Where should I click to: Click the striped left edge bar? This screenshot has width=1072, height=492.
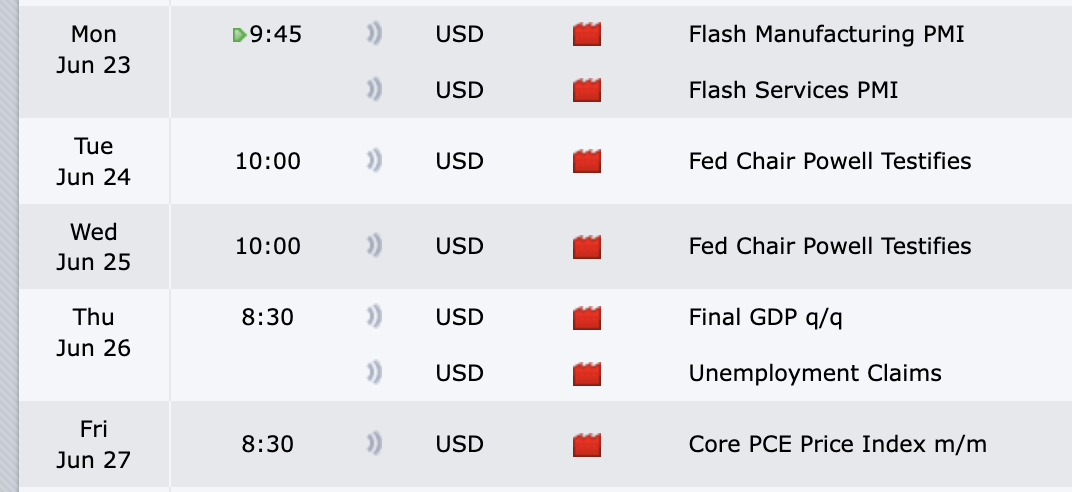(9, 246)
